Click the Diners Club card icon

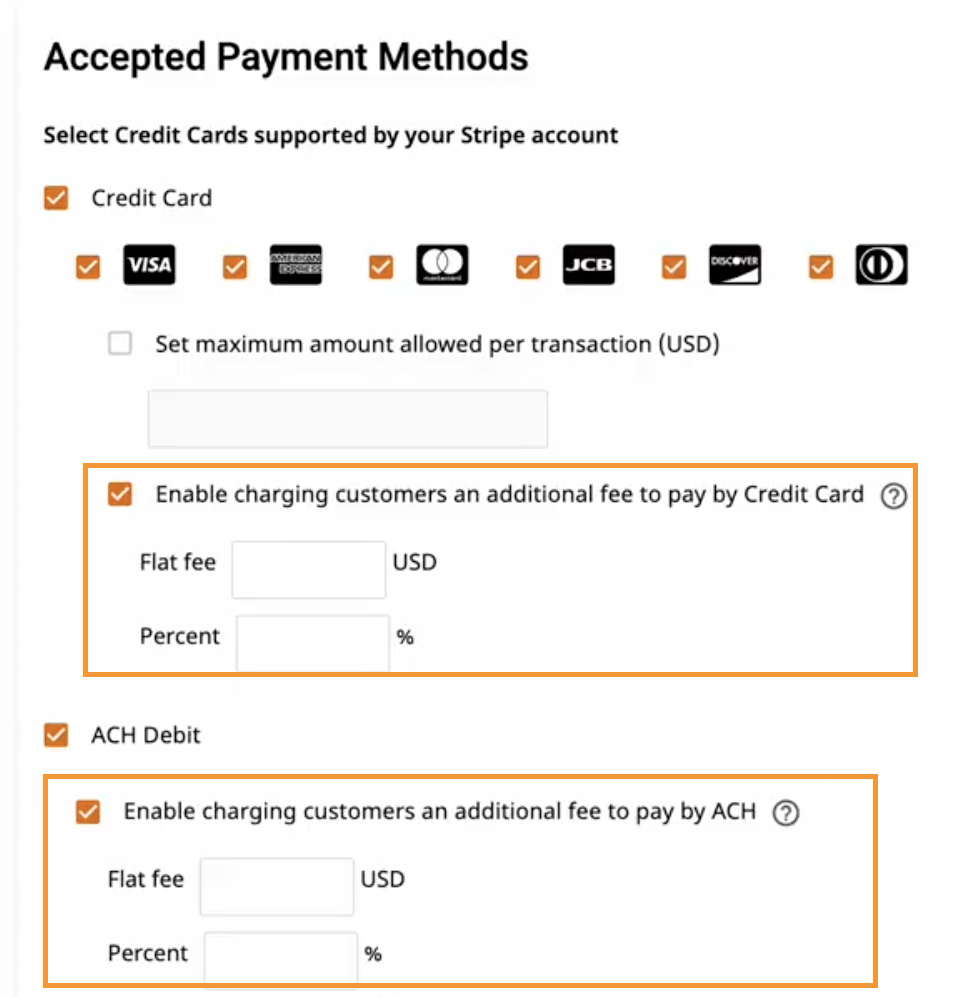882,265
